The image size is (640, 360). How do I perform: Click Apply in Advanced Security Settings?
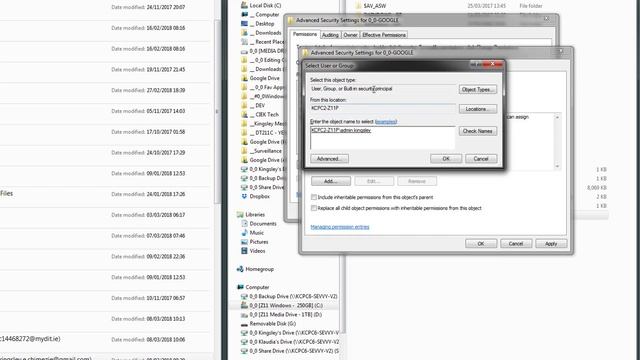coord(551,244)
